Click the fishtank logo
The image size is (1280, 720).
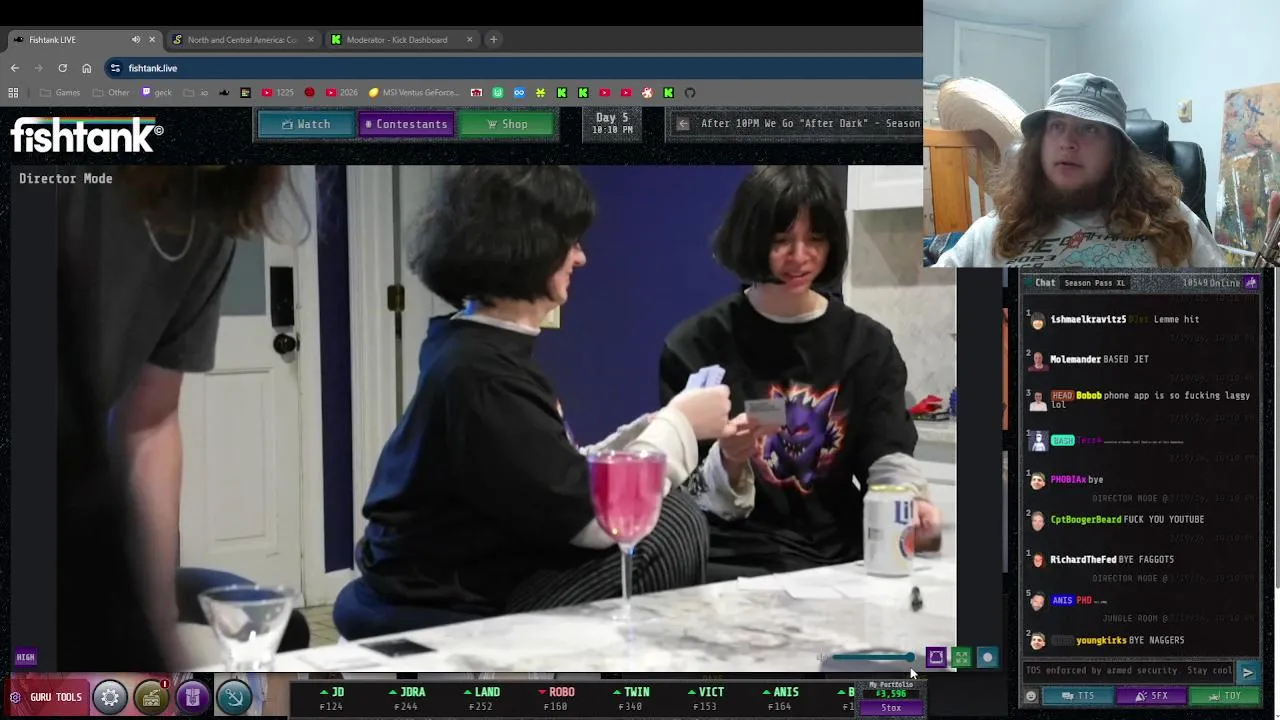[x=87, y=135]
